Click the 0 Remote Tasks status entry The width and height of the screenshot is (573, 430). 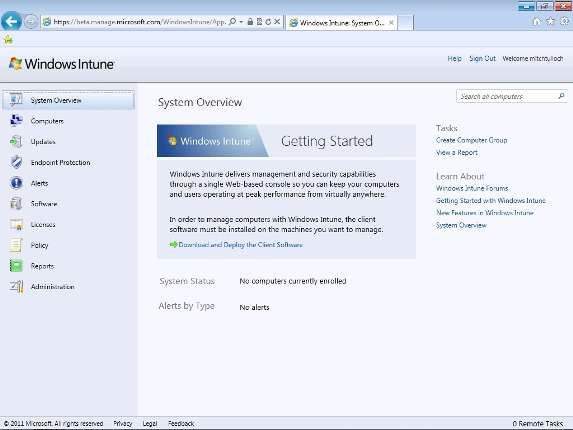coord(538,423)
